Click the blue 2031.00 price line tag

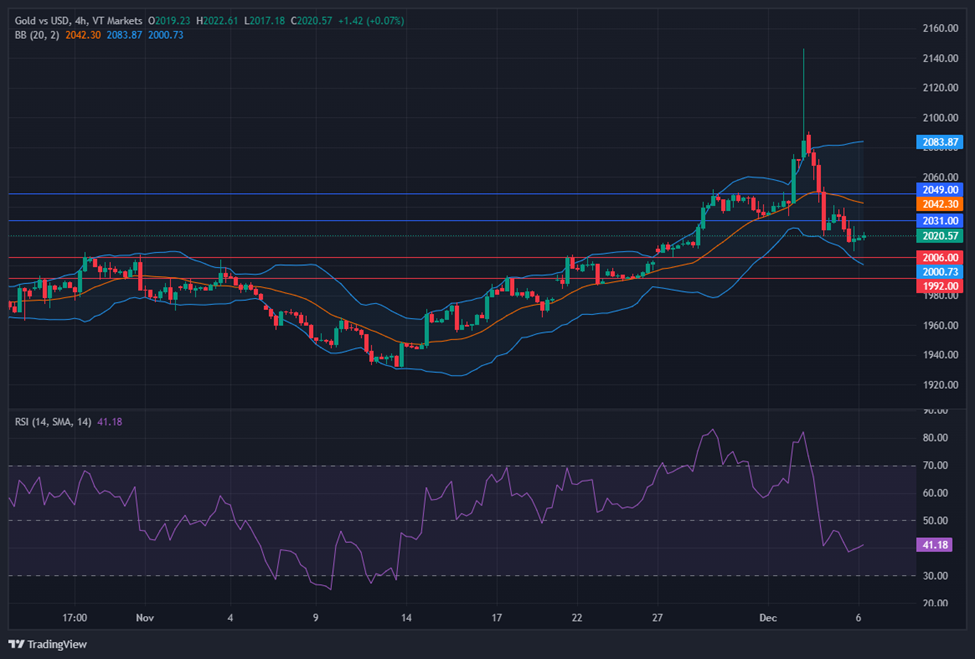click(x=940, y=221)
